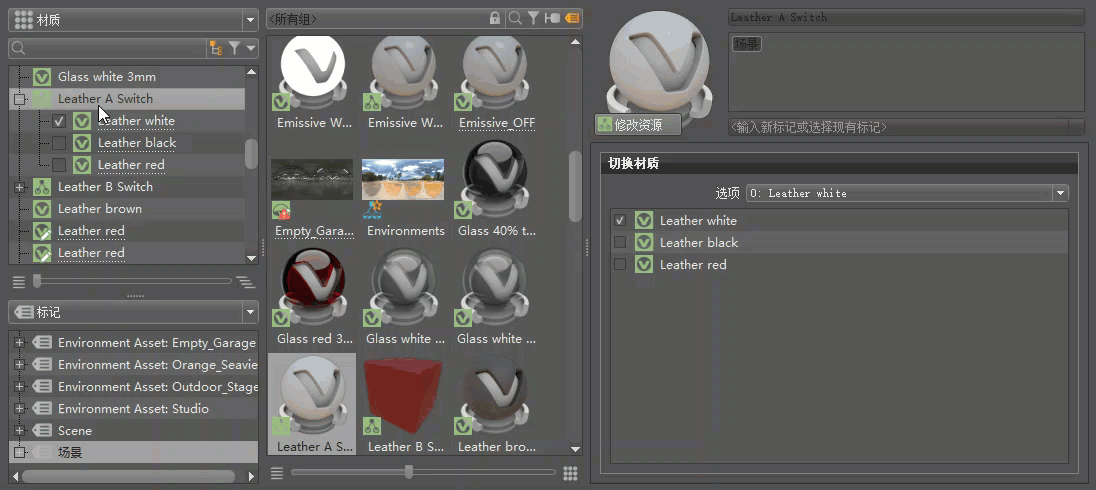
Task: Select the Emissive_OFF thumbnail
Action: pyautogui.click(x=496, y=84)
